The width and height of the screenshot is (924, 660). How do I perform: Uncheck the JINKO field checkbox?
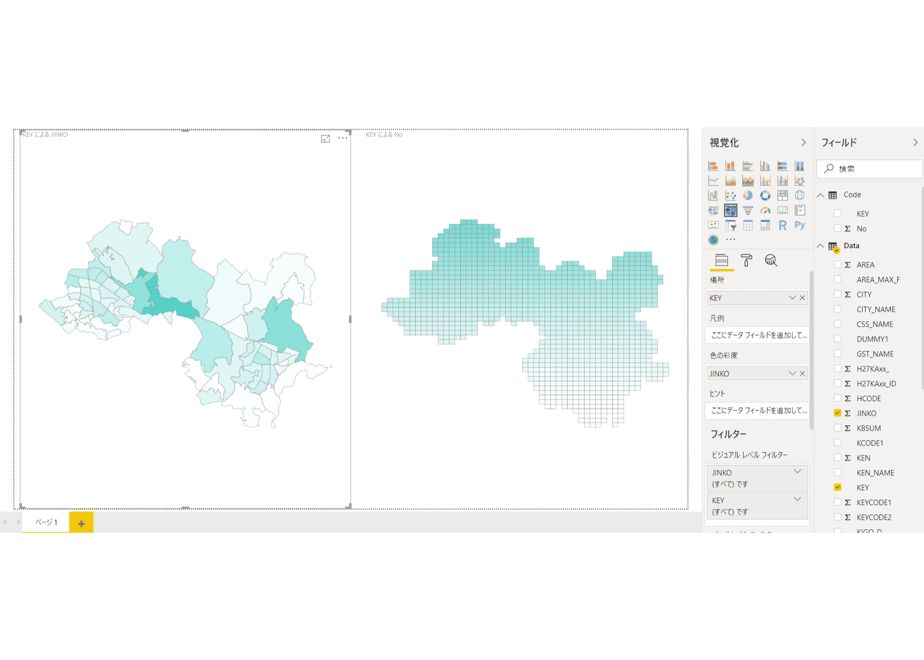[837, 413]
